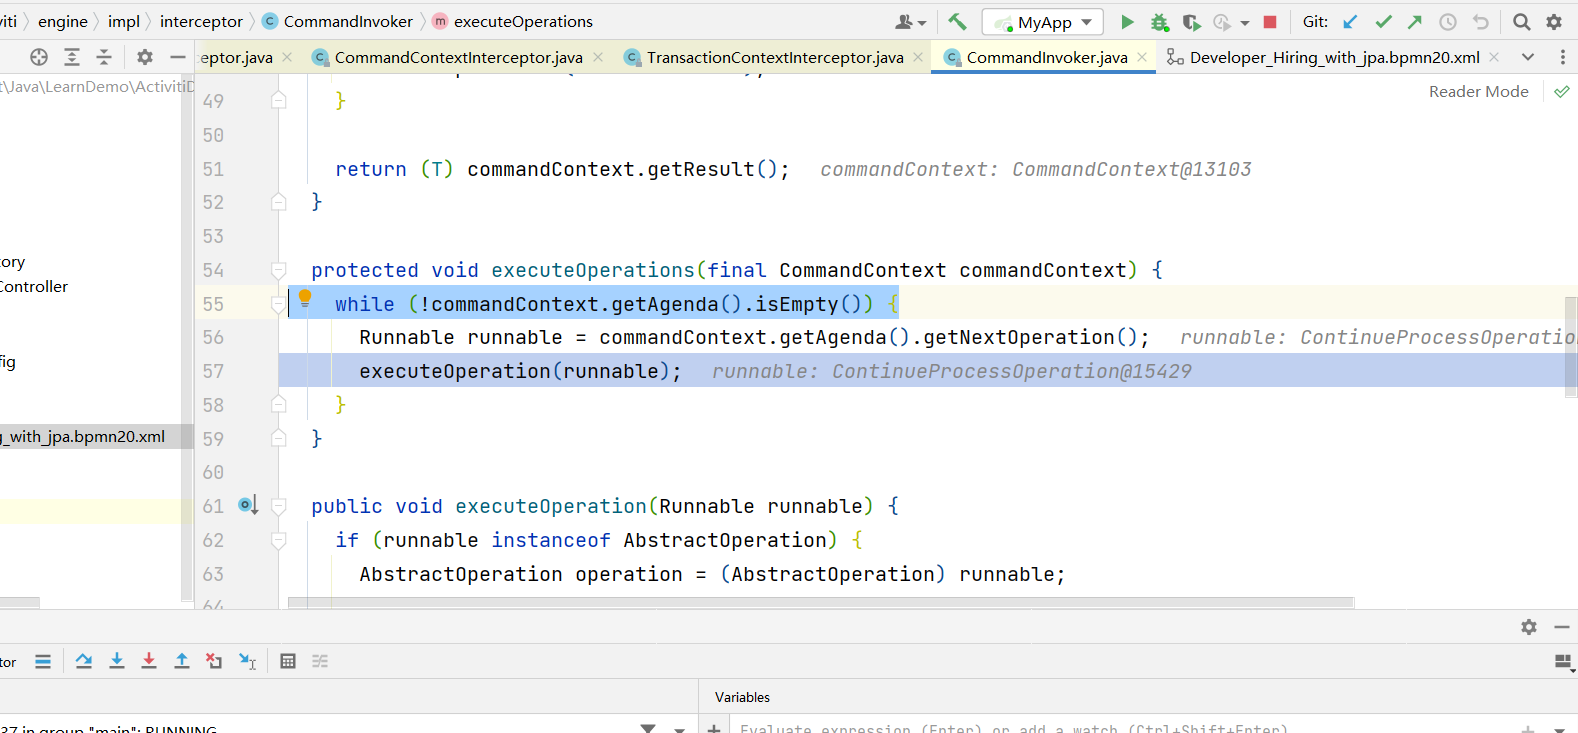
Task: Click the interceptor breadcrumb
Action: click(201, 21)
